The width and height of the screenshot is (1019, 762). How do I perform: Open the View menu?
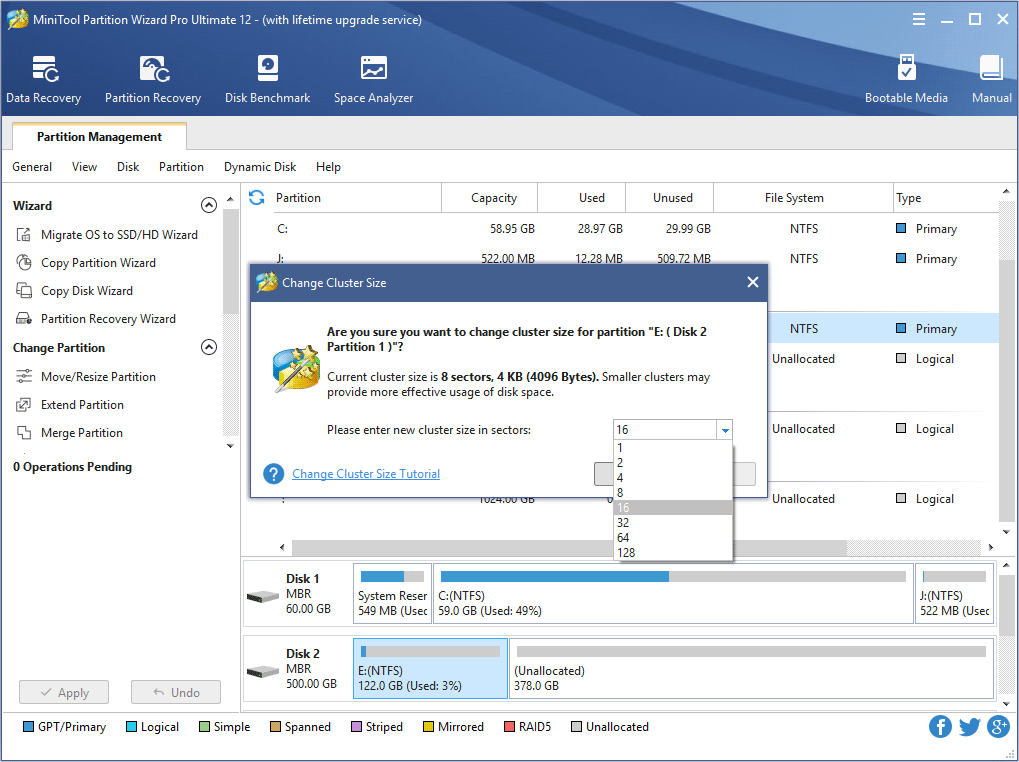(x=84, y=167)
